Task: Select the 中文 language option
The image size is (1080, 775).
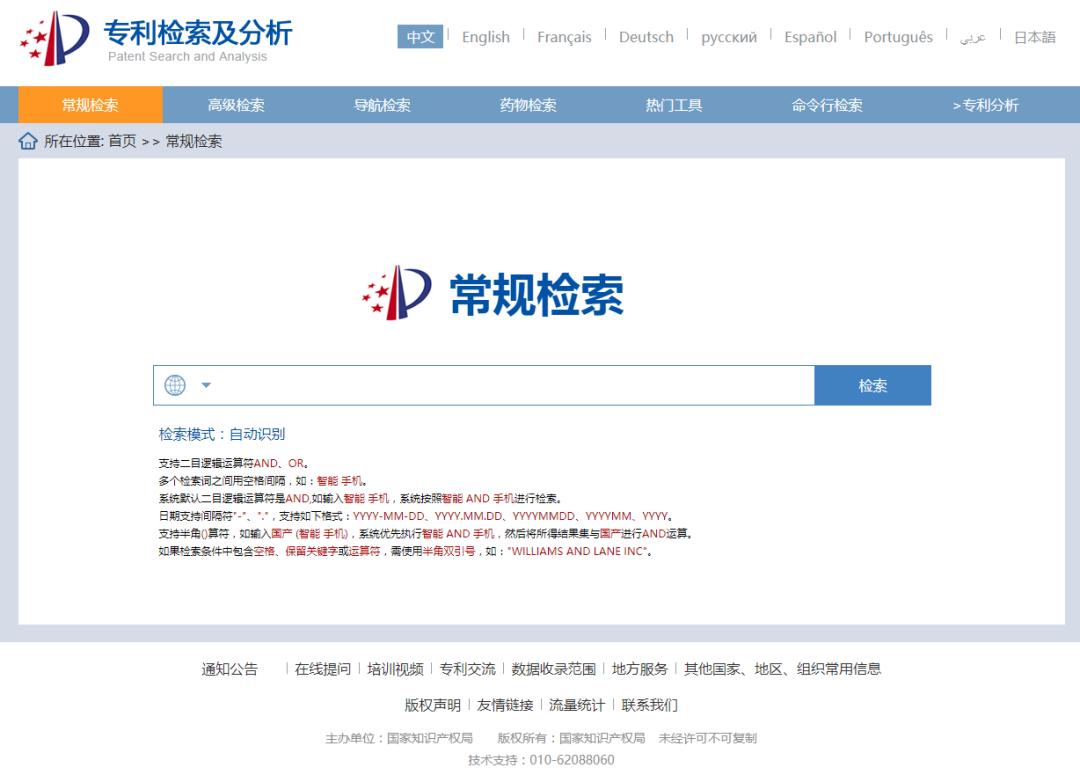Action: point(421,37)
